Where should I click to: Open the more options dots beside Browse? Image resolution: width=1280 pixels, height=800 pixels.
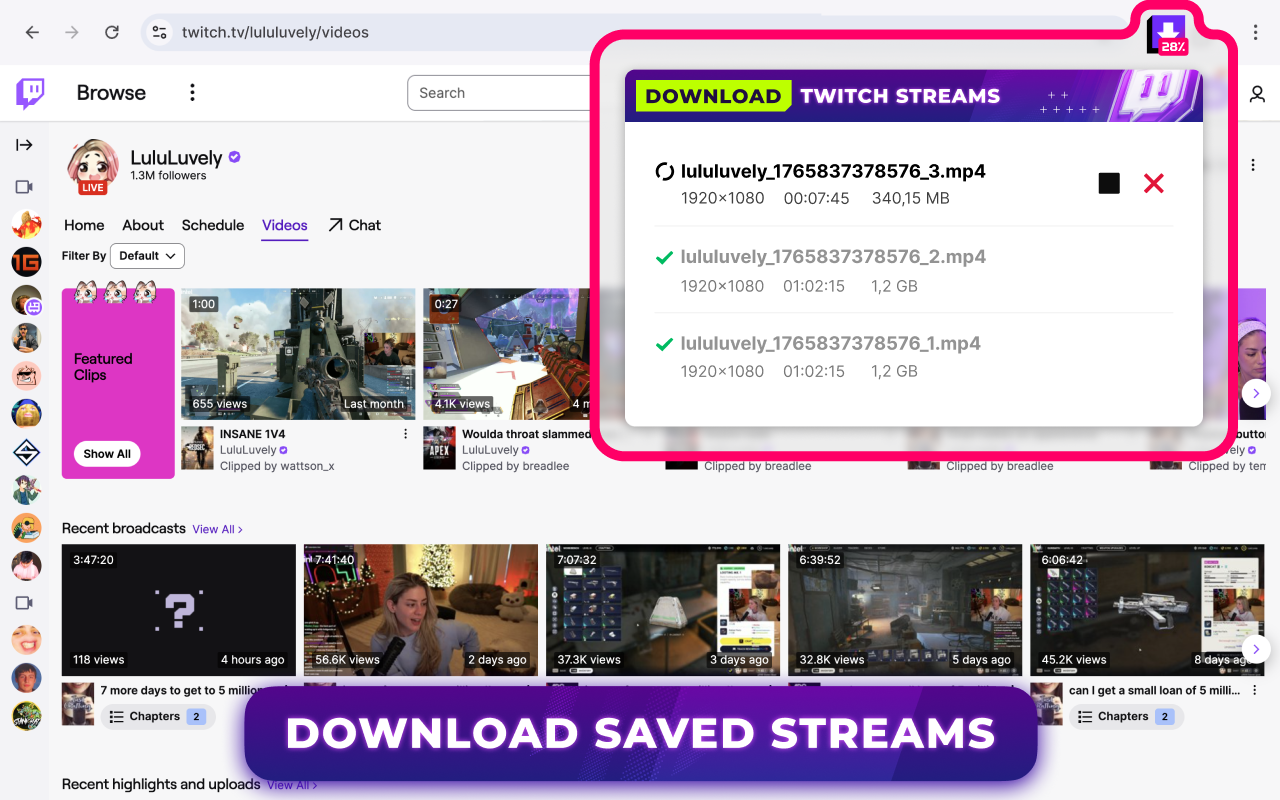pos(192,93)
